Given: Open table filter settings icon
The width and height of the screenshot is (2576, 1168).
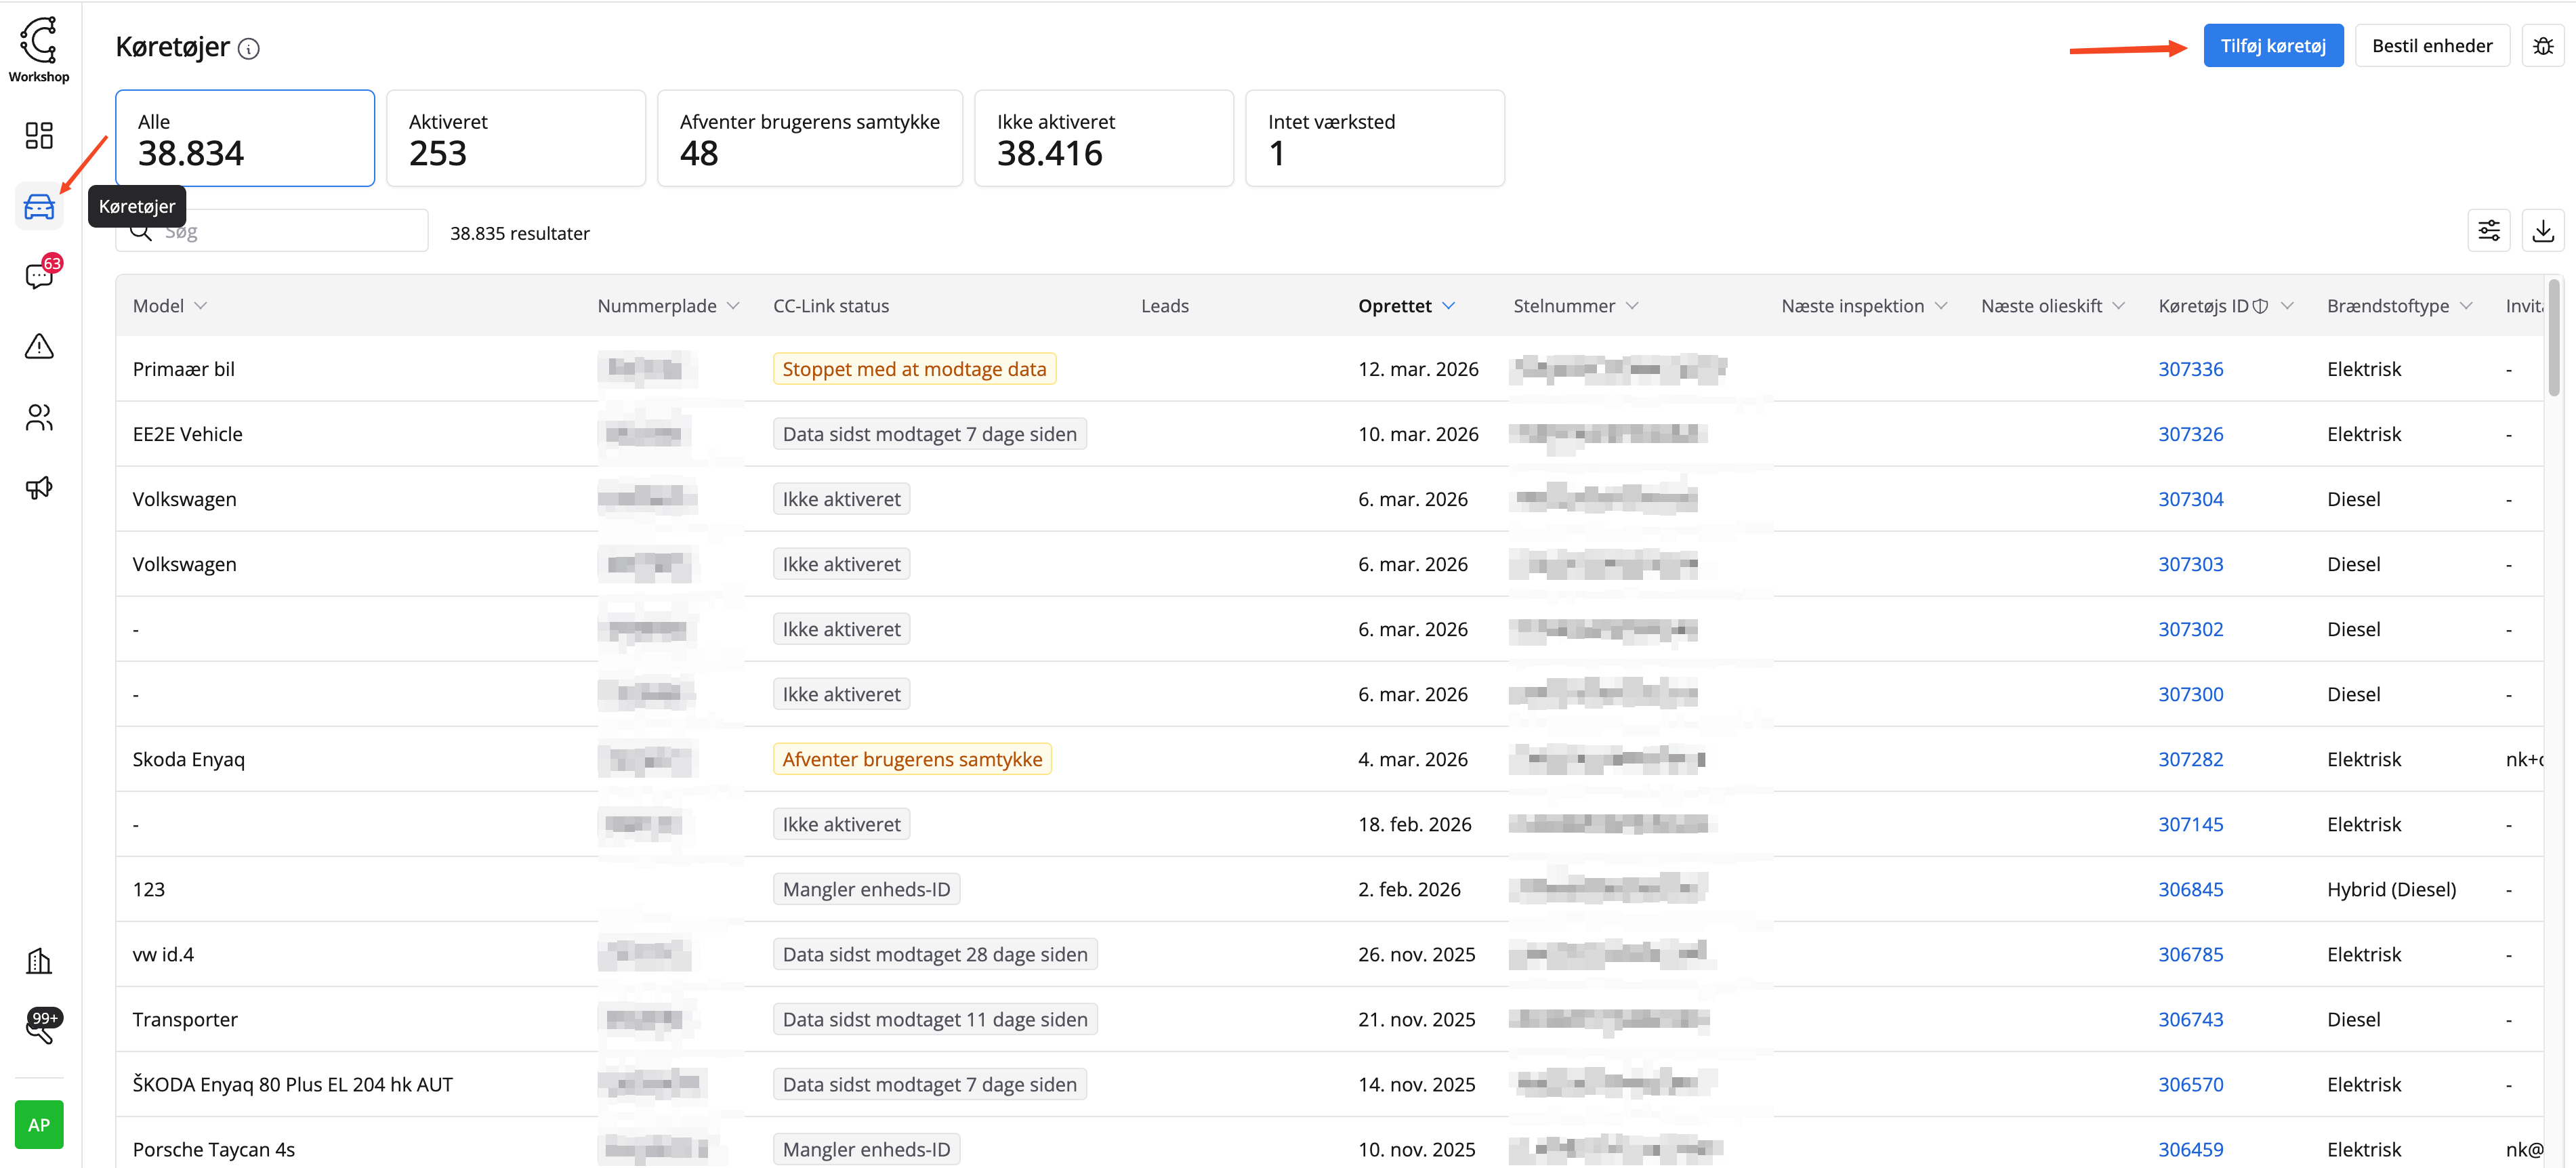Looking at the screenshot, I should tap(2488, 231).
